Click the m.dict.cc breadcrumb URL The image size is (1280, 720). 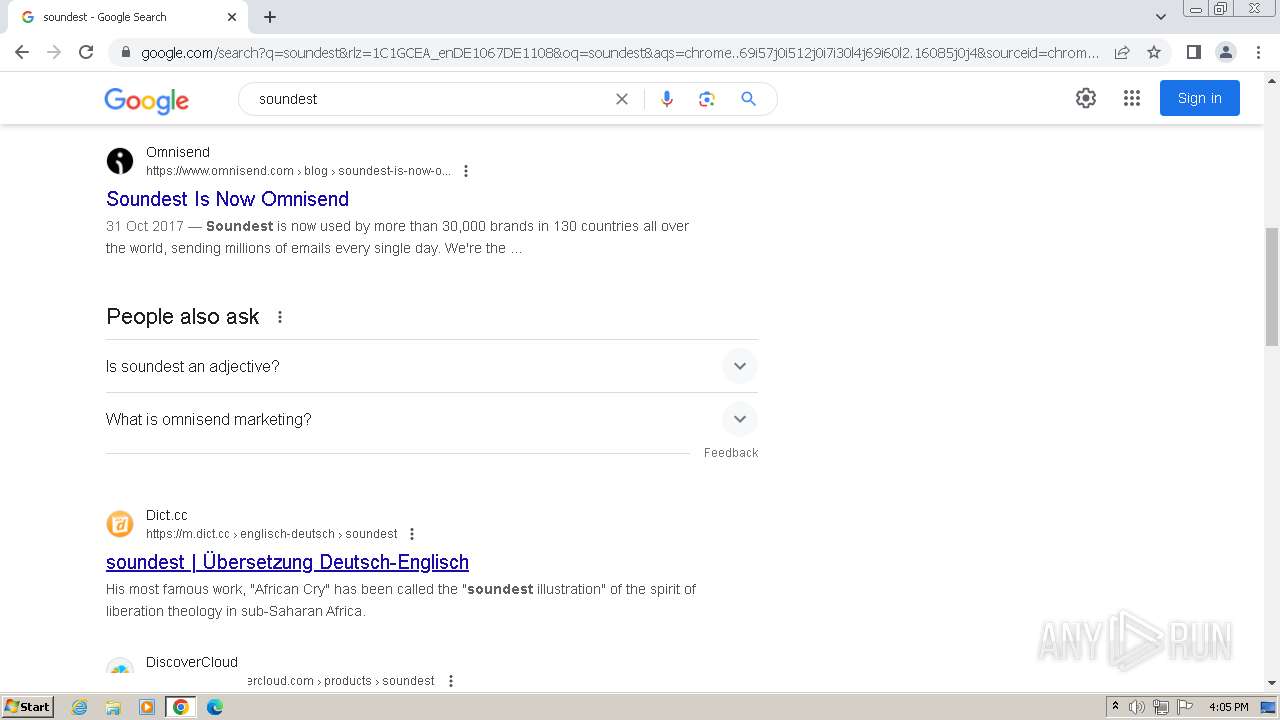[x=272, y=534]
